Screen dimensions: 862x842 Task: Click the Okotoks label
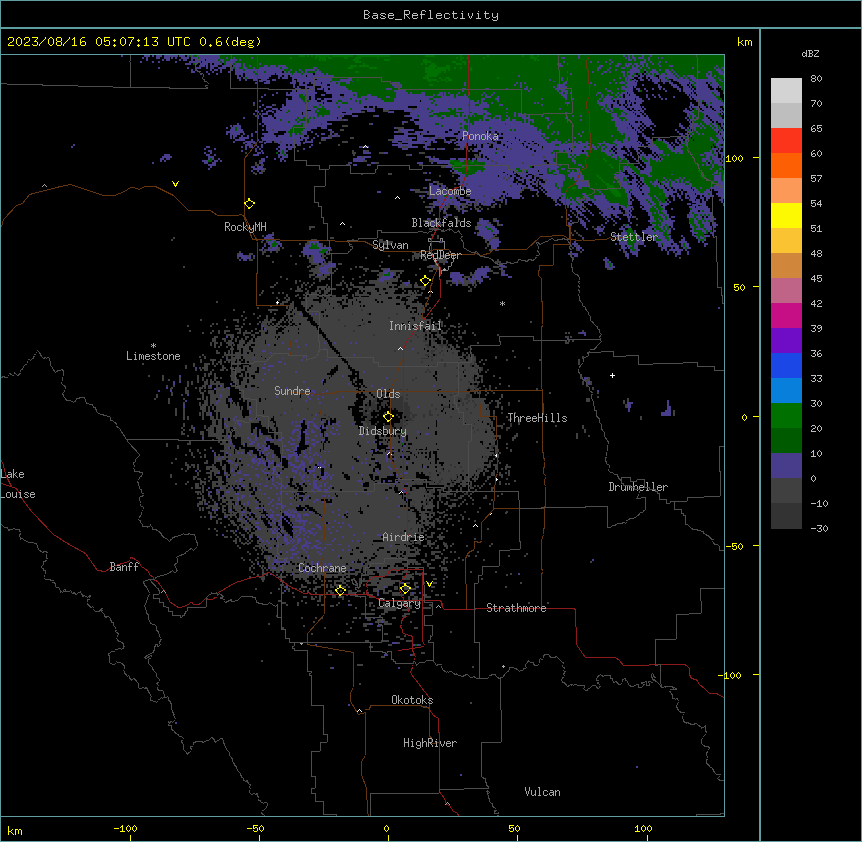[412, 700]
